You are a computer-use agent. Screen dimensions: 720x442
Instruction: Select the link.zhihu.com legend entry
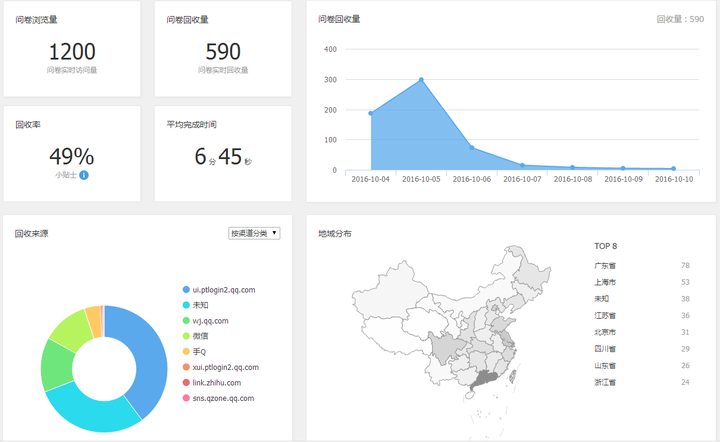212,382
